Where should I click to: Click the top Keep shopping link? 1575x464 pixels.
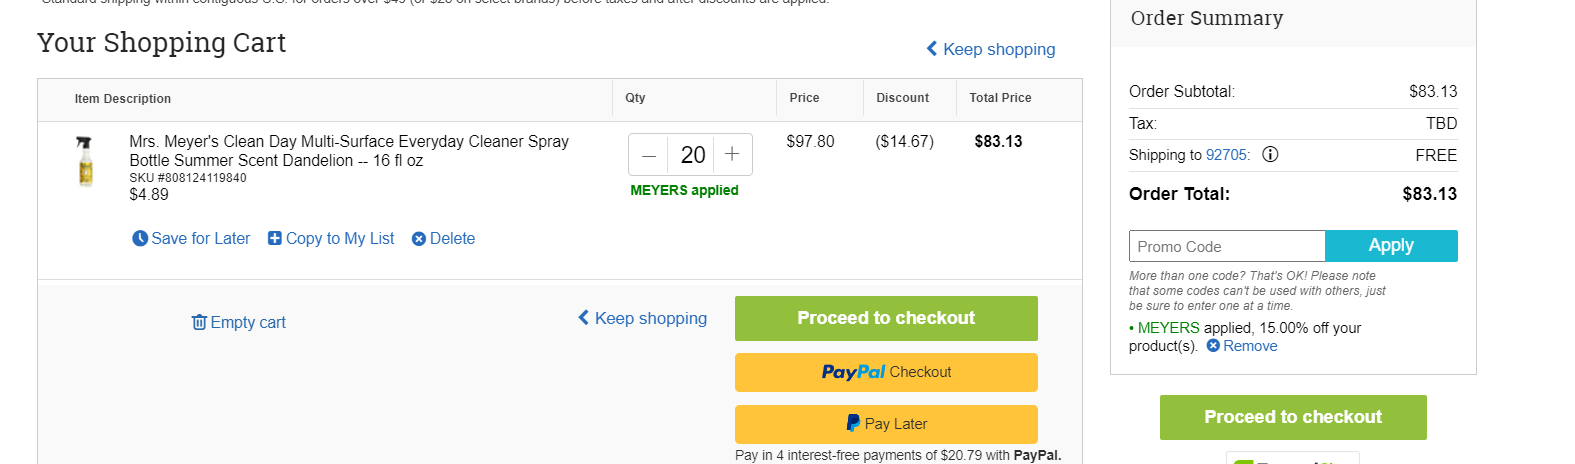pyautogui.click(x=990, y=49)
